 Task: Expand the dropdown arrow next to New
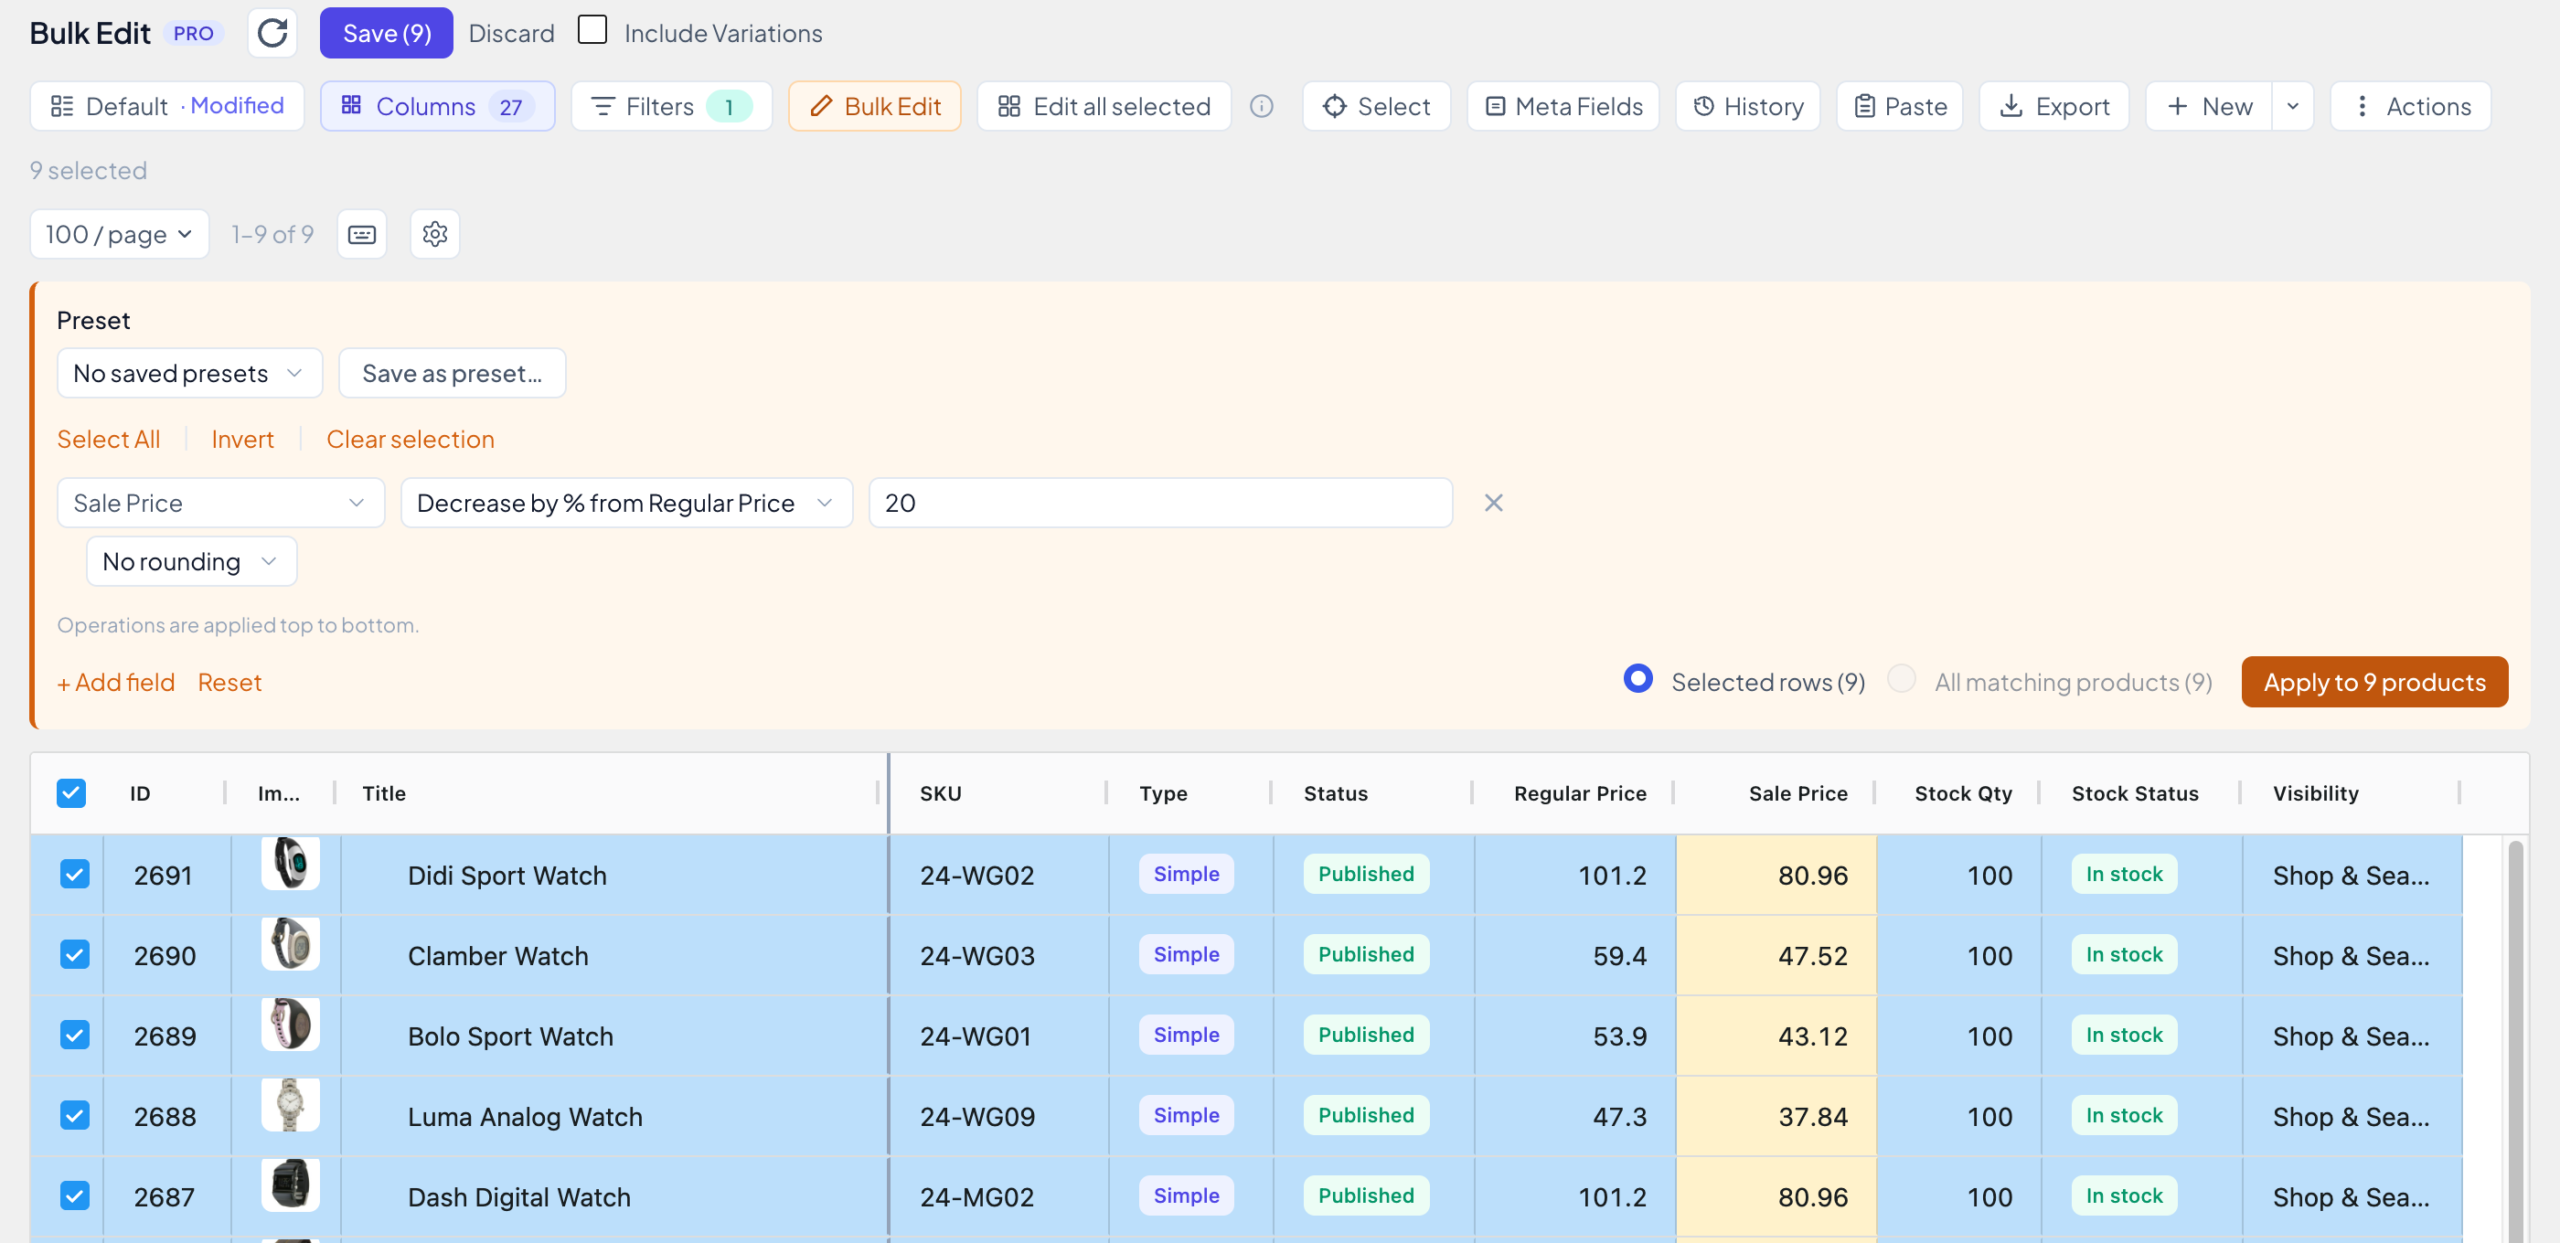coord(2293,106)
